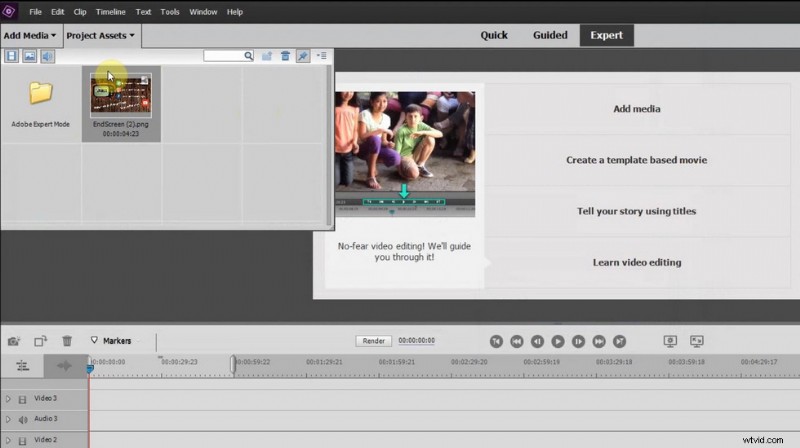Click the 00:01:29:21 mark on timeline ruler
This screenshot has width=800, height=448.
pyautogui.click(x=324, y=362)
